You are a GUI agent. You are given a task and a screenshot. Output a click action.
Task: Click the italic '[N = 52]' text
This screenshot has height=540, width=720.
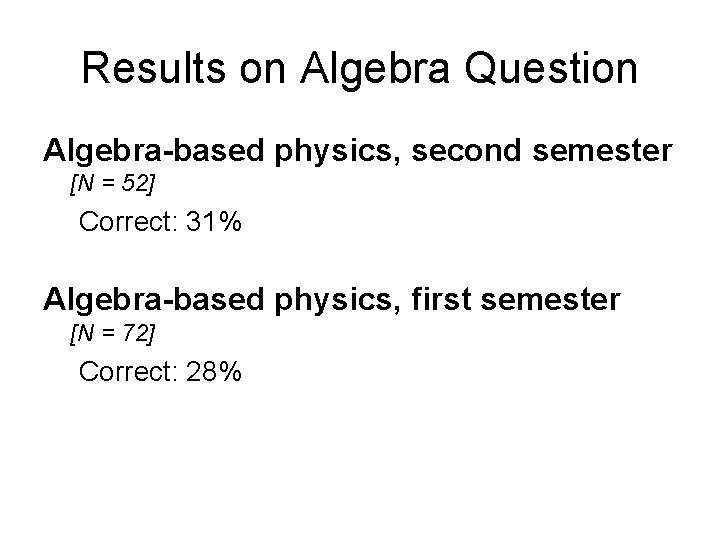coord(112,184)
